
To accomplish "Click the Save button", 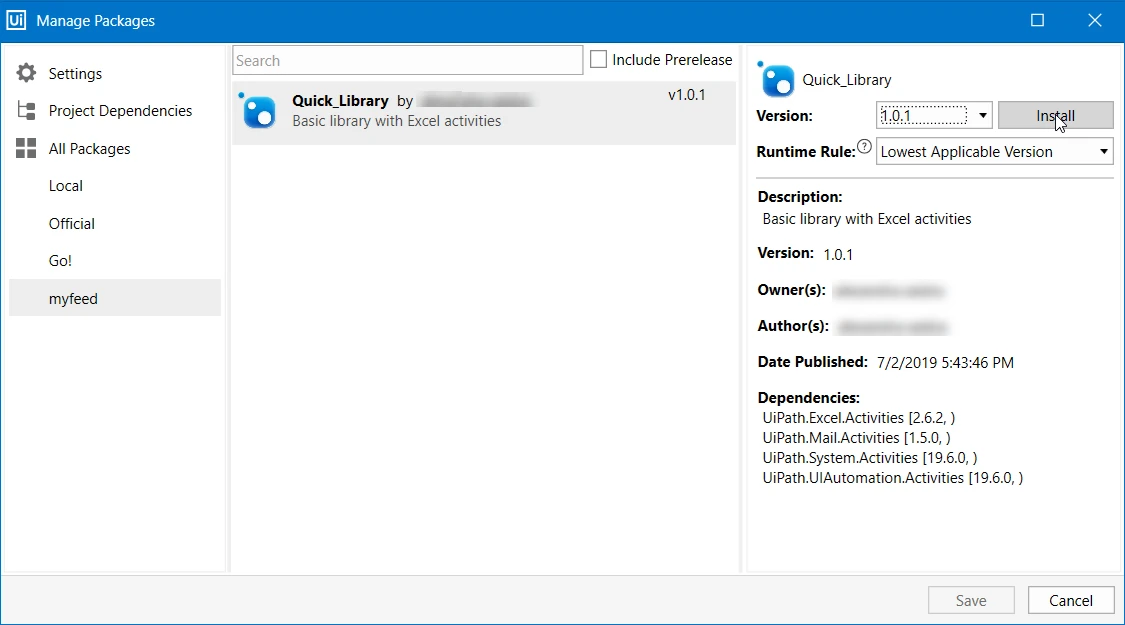I will pos(971,601).
